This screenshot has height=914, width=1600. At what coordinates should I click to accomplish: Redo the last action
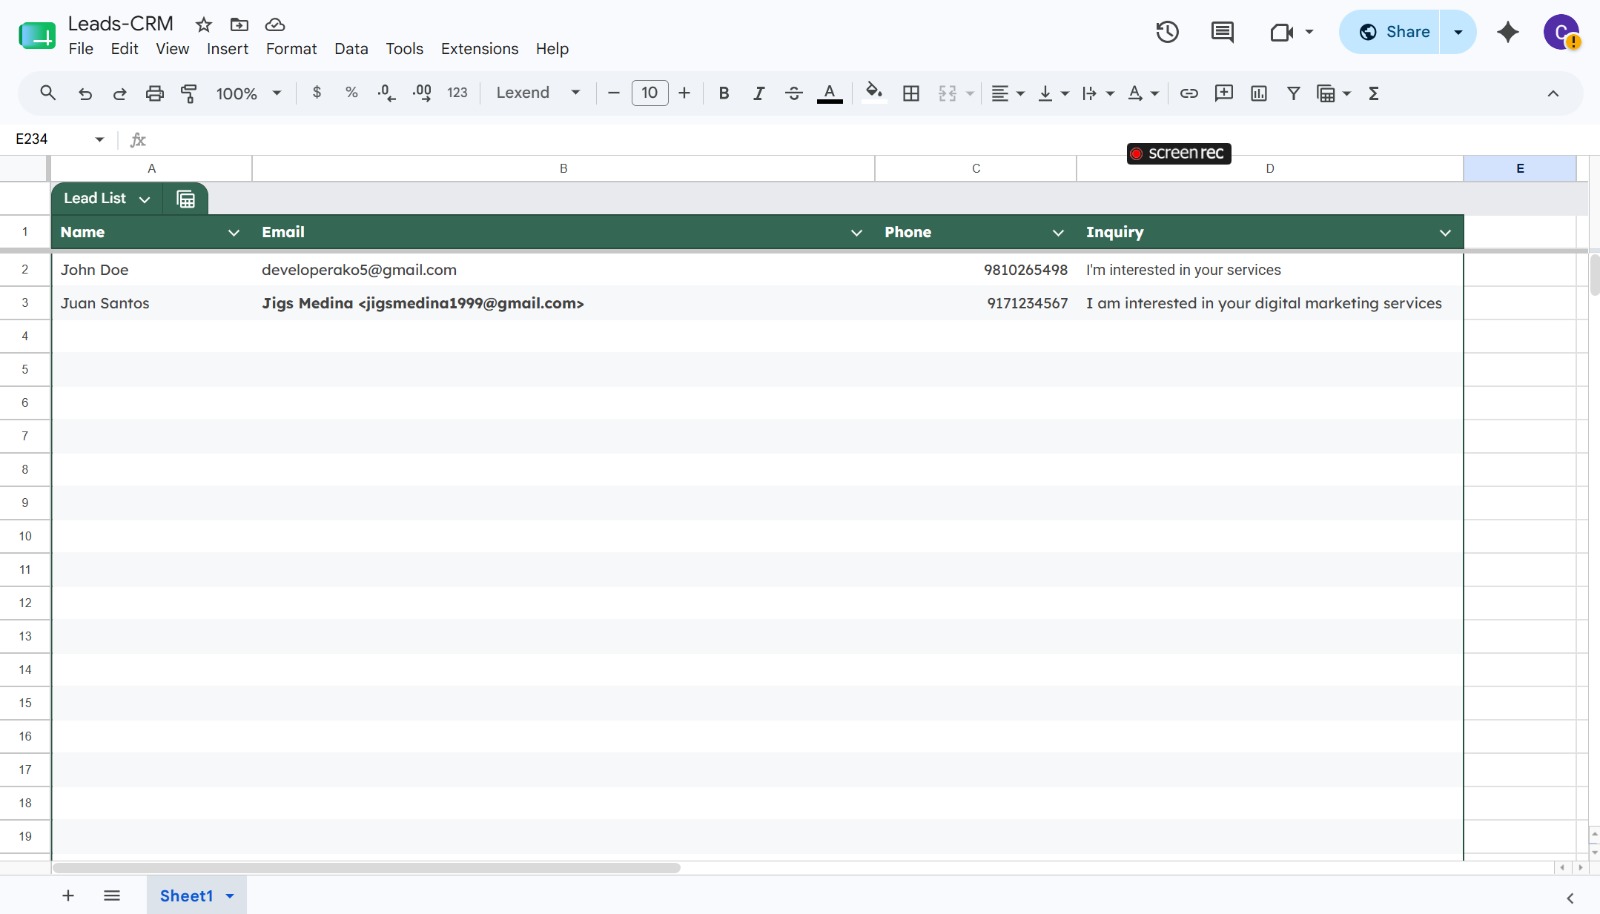(x=120, y=93)
